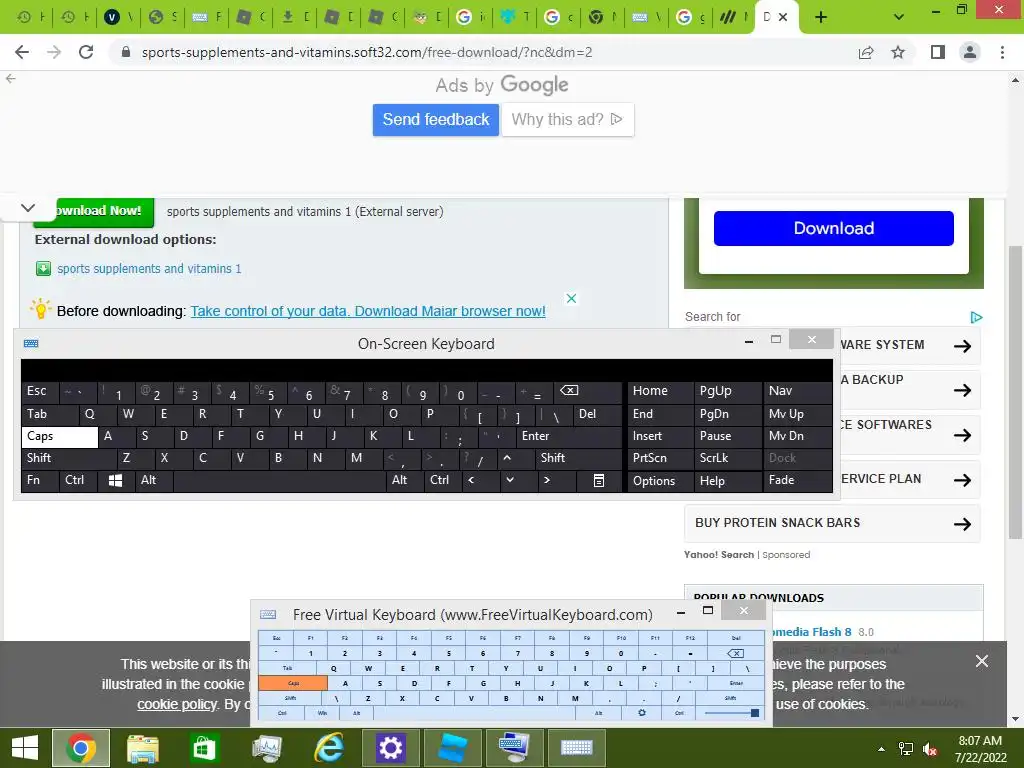Toggle left Ctrl on On-Screen Keyboard
Screen dimensions: 1024x768
click(x=78, y=481)
